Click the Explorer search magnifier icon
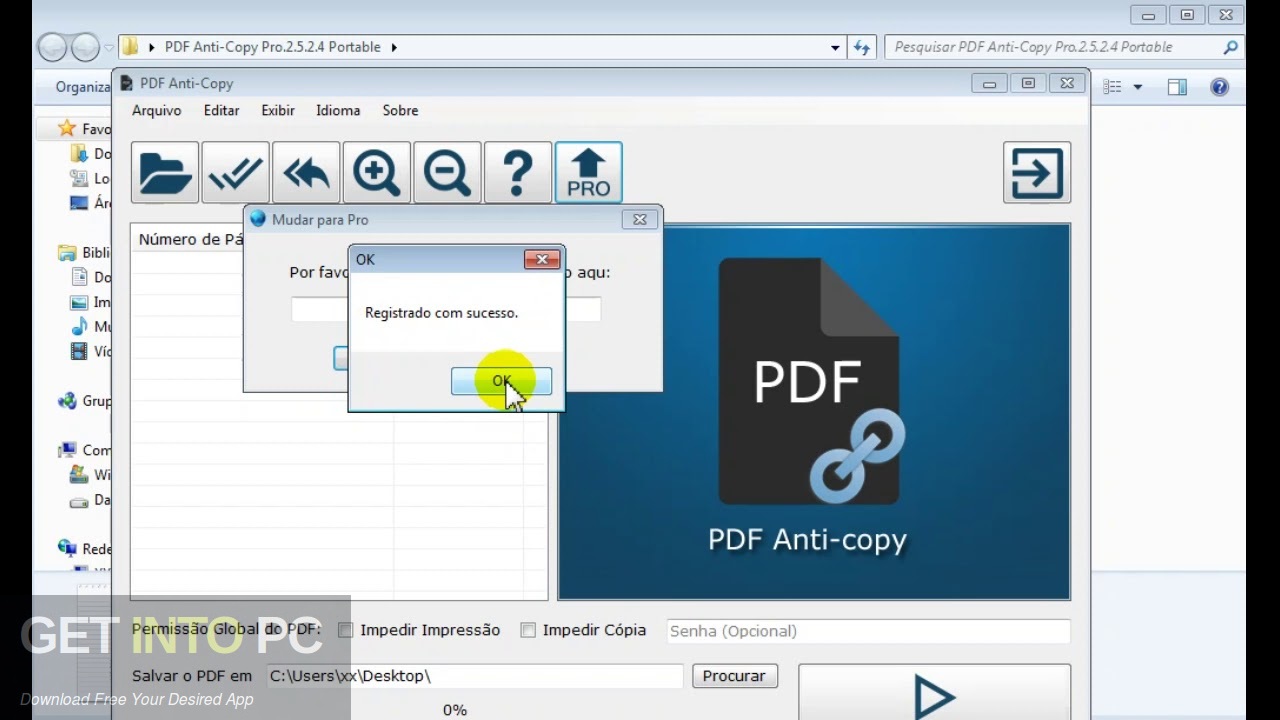Image resolution: width=1280 pixels, height=720 pixels. point(1231,47)
